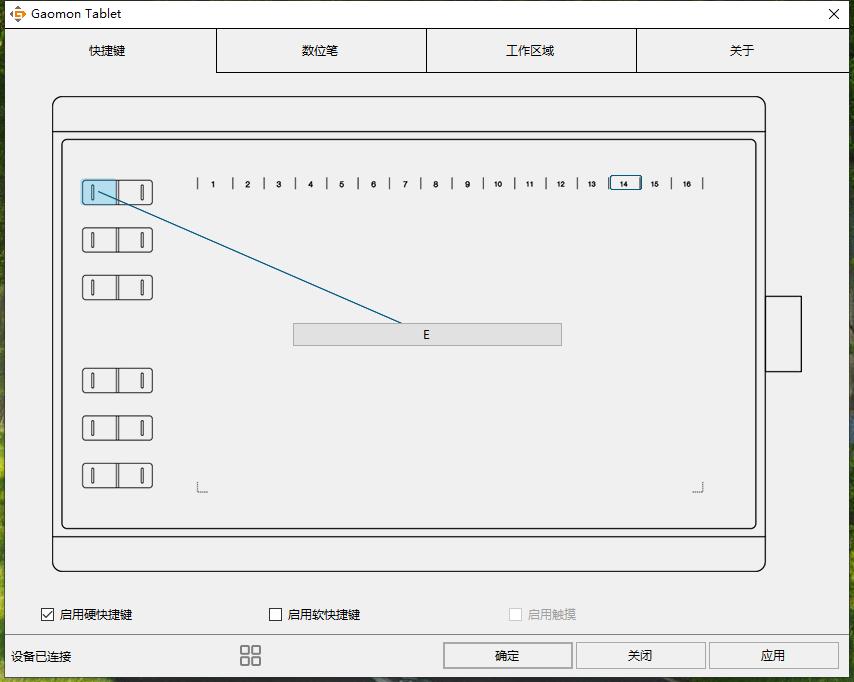Select soft key 2
Viewport: 854px width, 682px height.
point(248,184)
